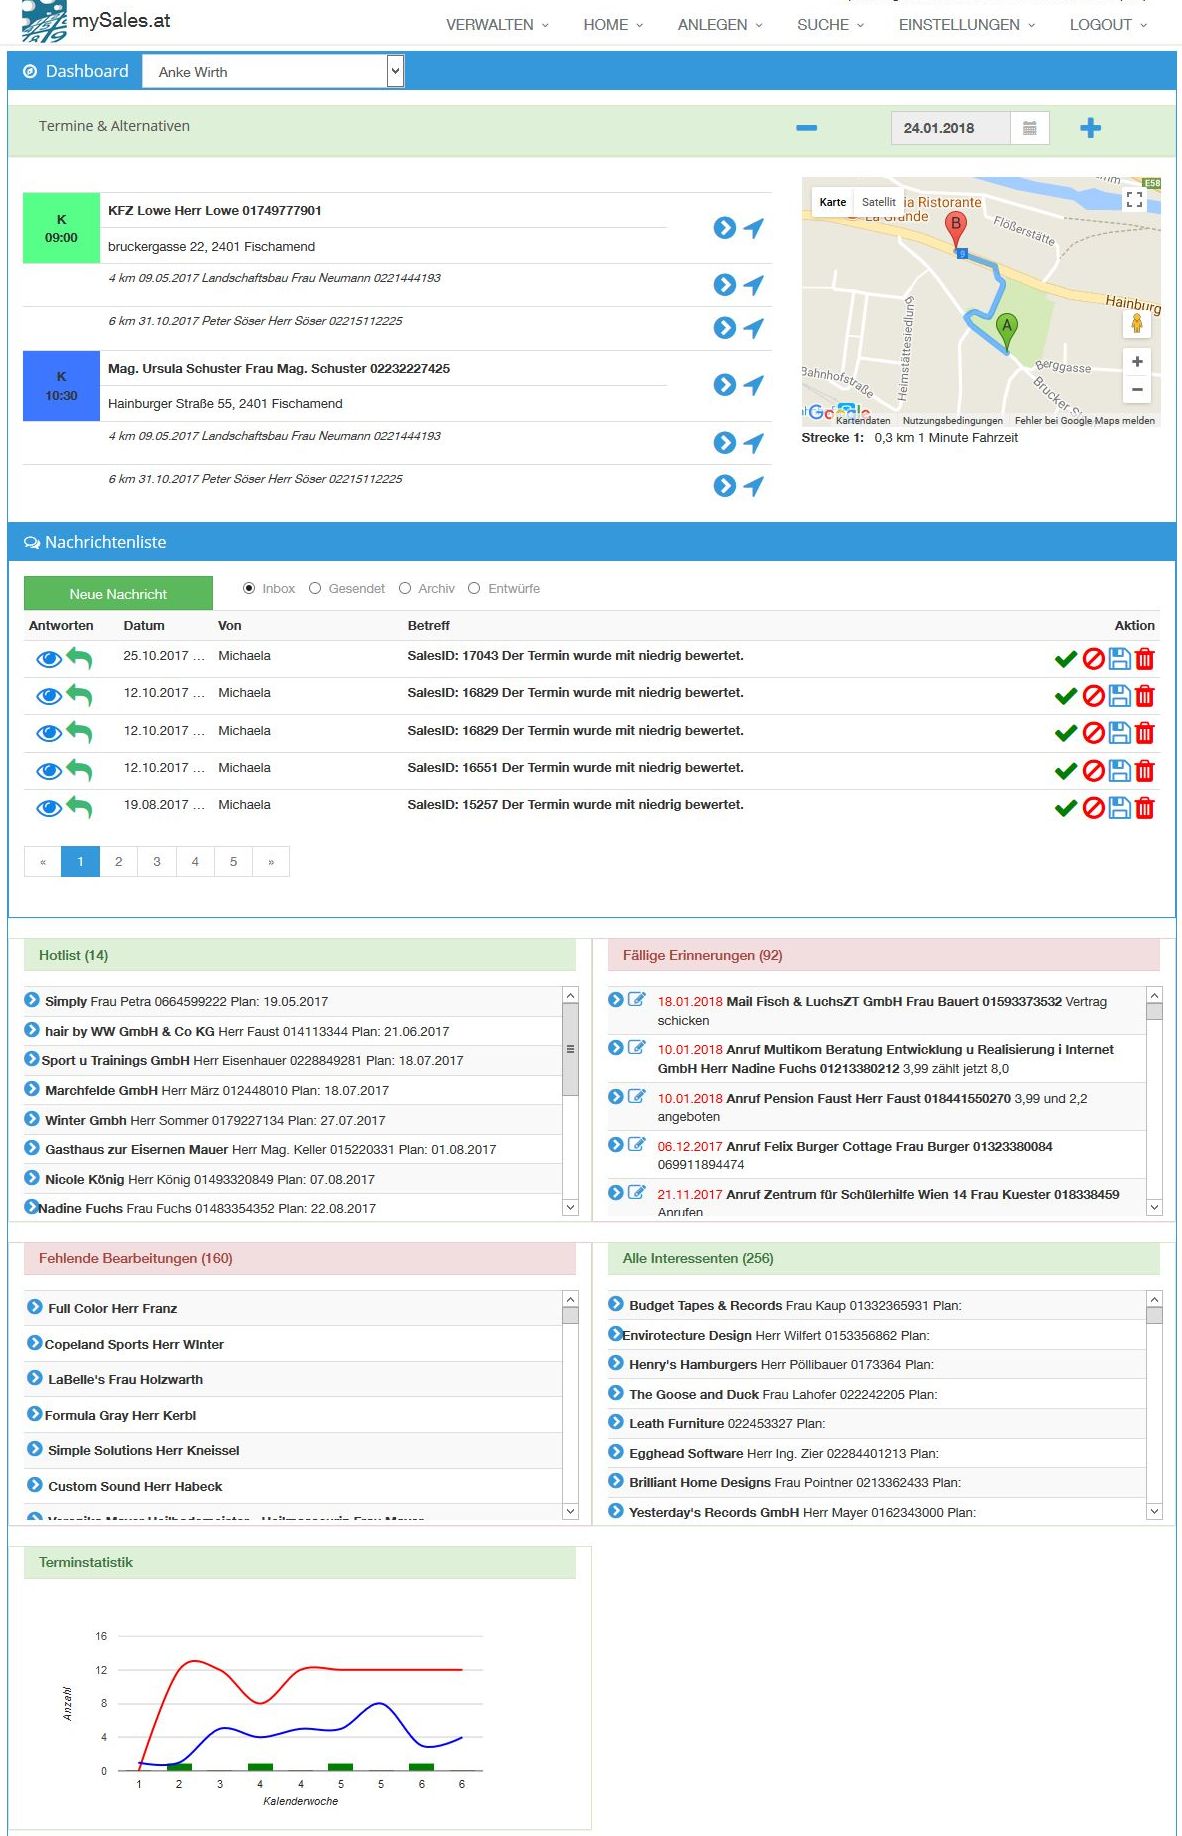This screenshot has width=1182, height=1836.
Task: Click navigation arrow icon for KFZ Lowe appointment
Action: pyautogui.click(x=754, y=228)
